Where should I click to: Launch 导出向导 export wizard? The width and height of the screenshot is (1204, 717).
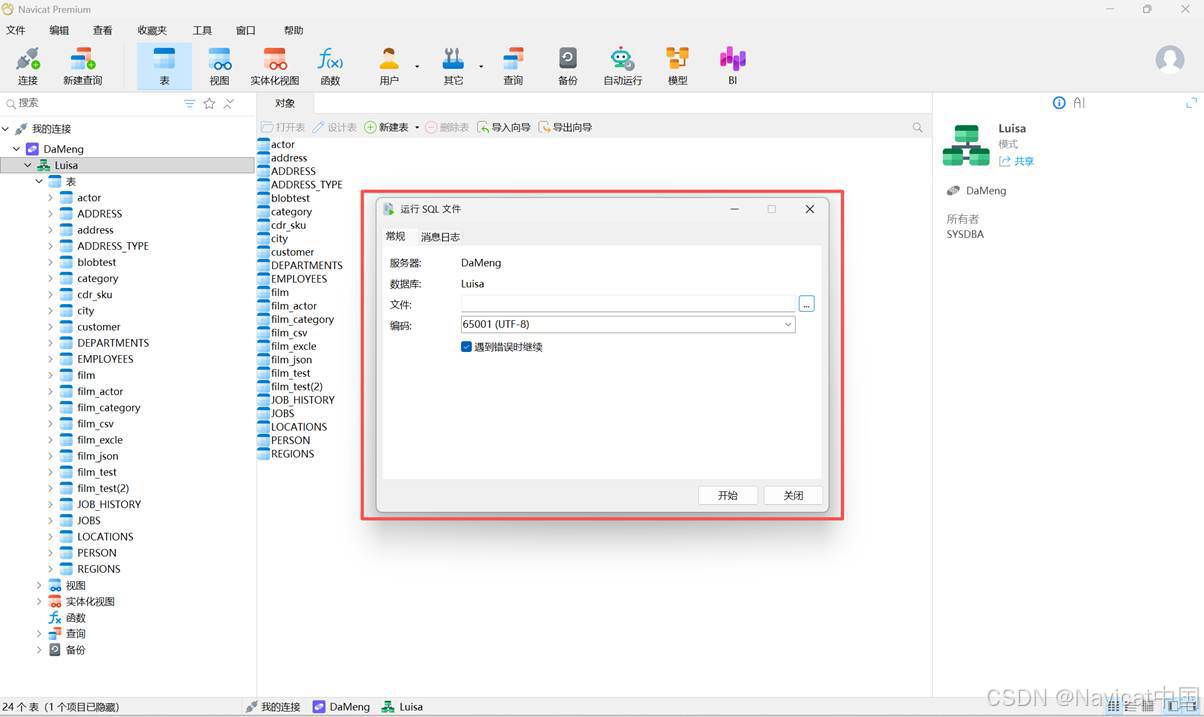[565, 127]
